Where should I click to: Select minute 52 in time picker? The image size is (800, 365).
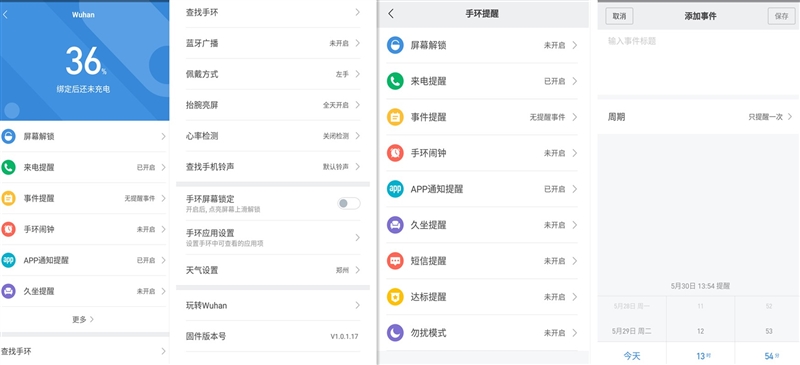click(769, 306)
